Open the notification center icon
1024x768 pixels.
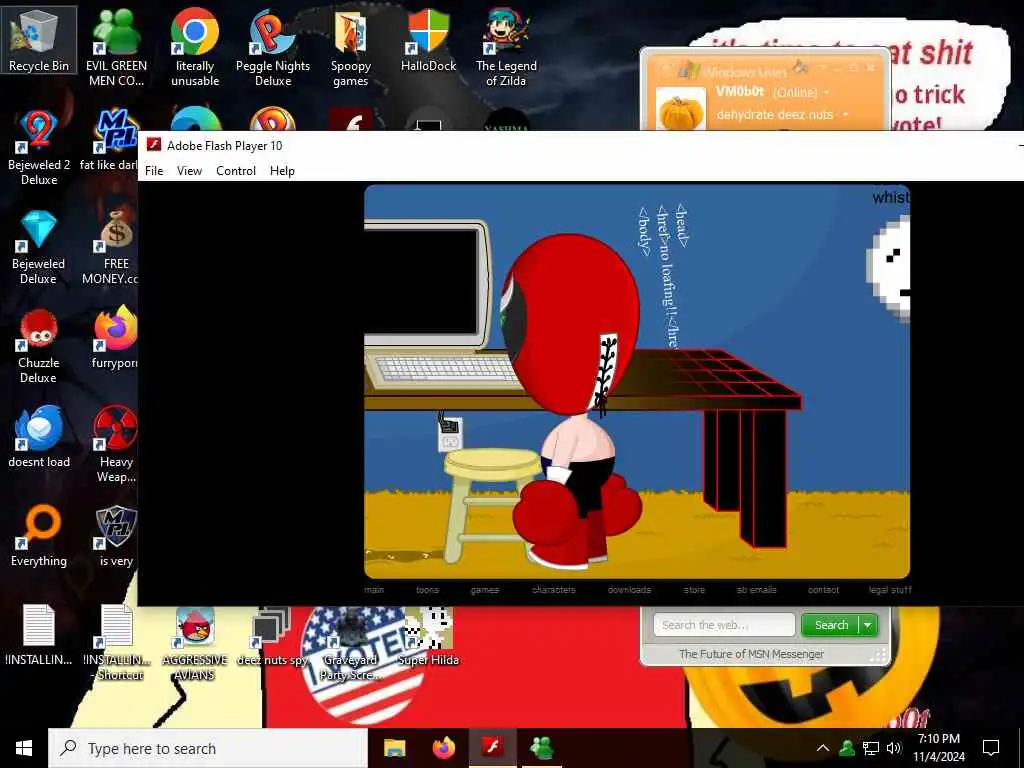point(991,748)
